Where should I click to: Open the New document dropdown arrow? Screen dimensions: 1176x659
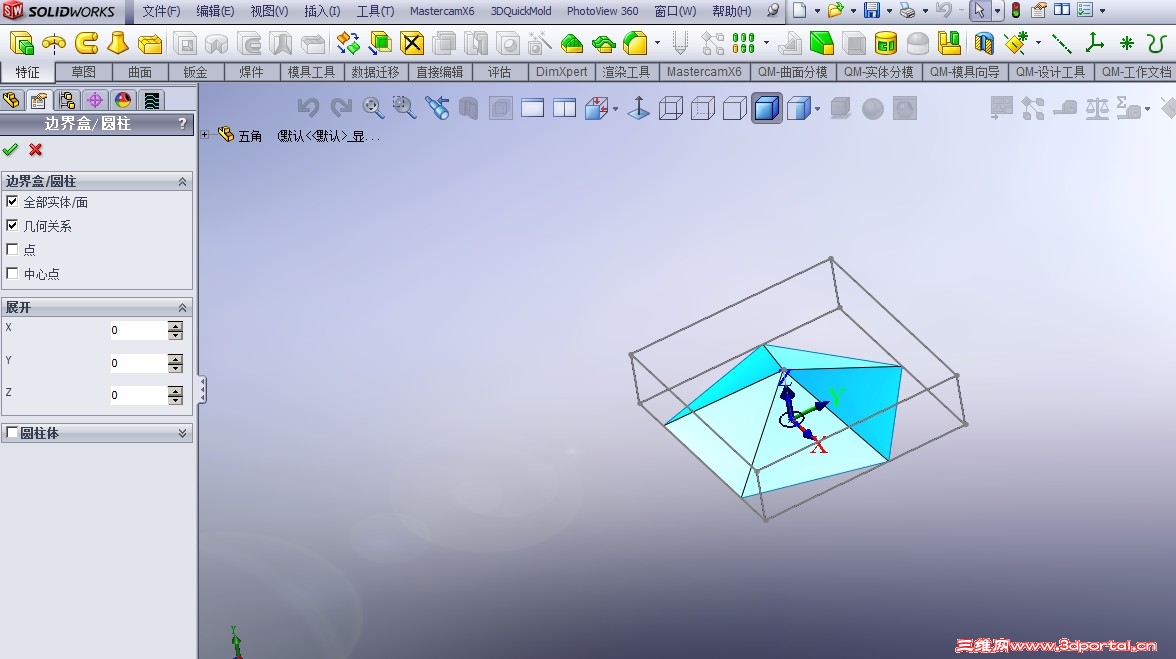click(x=818, y=11)
